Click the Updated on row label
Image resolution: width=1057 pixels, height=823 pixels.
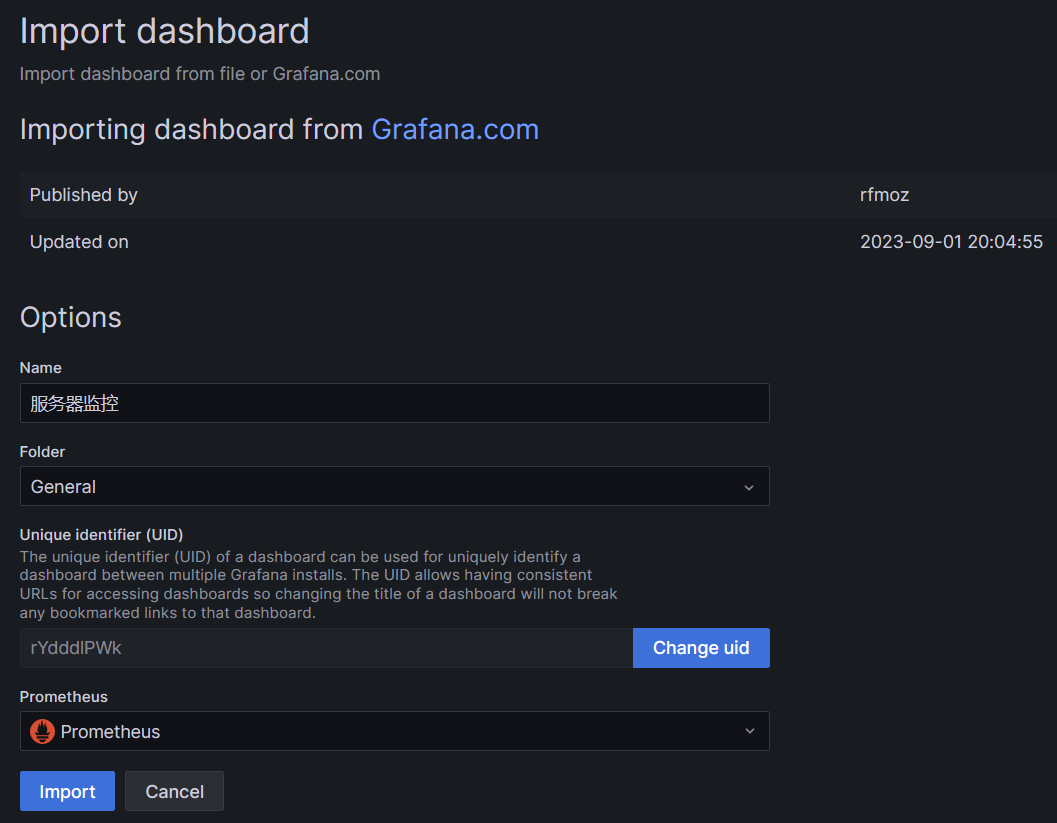pyautogui.click(x=79, y=242)
